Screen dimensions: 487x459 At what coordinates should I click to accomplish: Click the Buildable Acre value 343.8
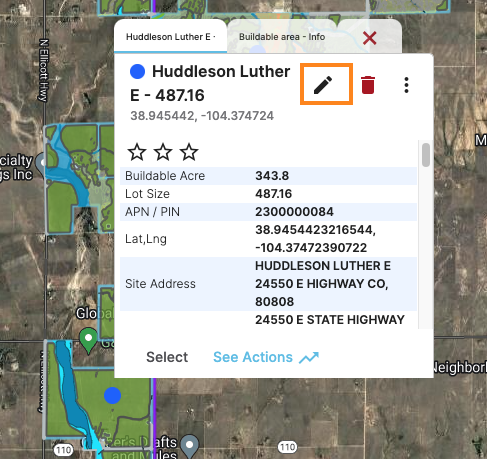click(272, 176)
